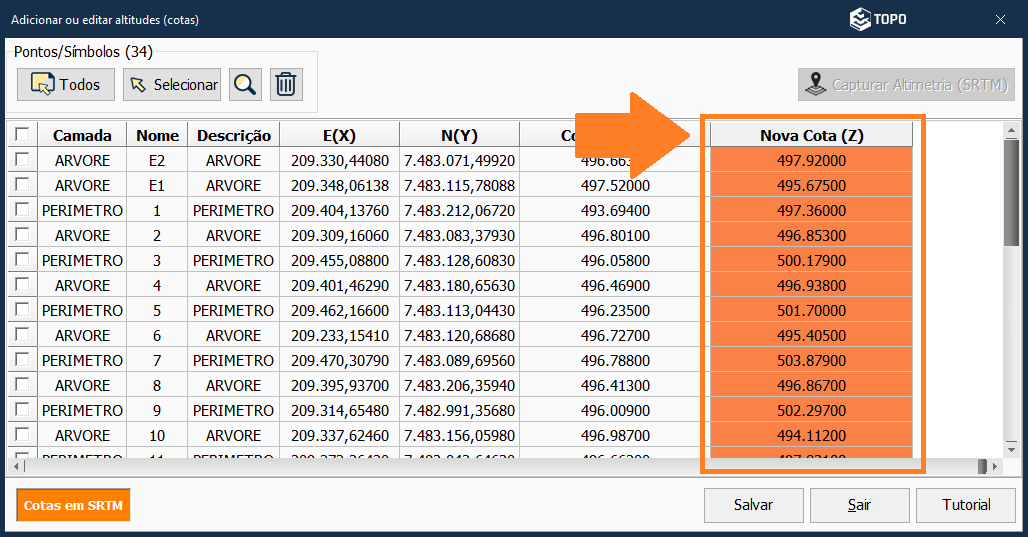
Task: Click the E(X) column header
Action: click(339, 135)
